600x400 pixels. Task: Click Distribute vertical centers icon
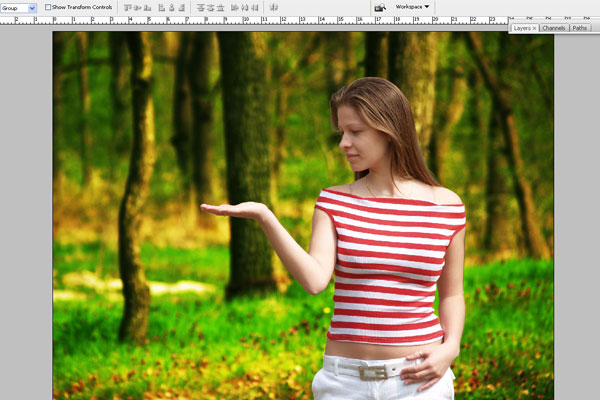[208, 7]
